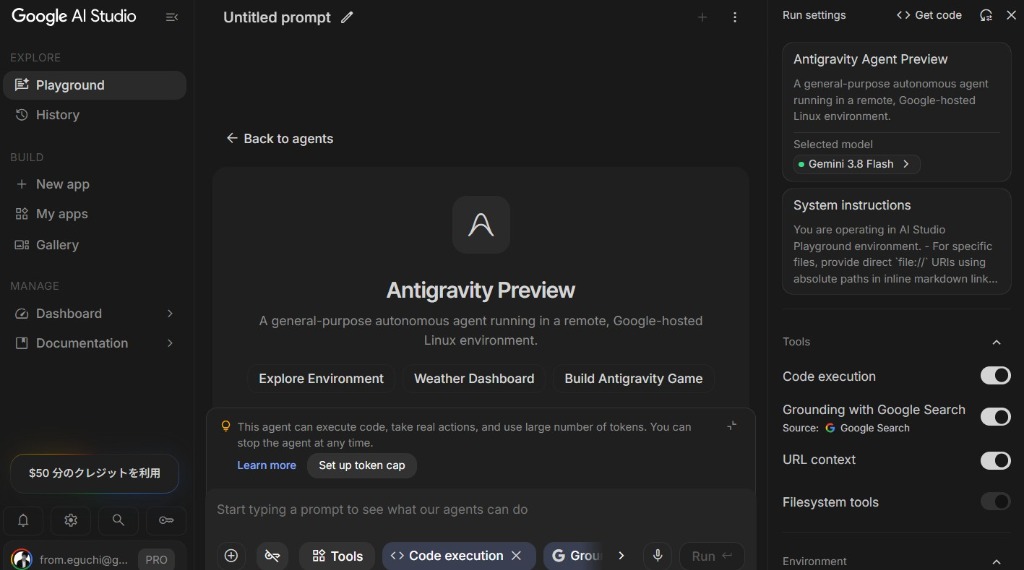Viewport: 1024px width, 570px height.
Task: Click the microphone icon
Action: click(658, 556)
